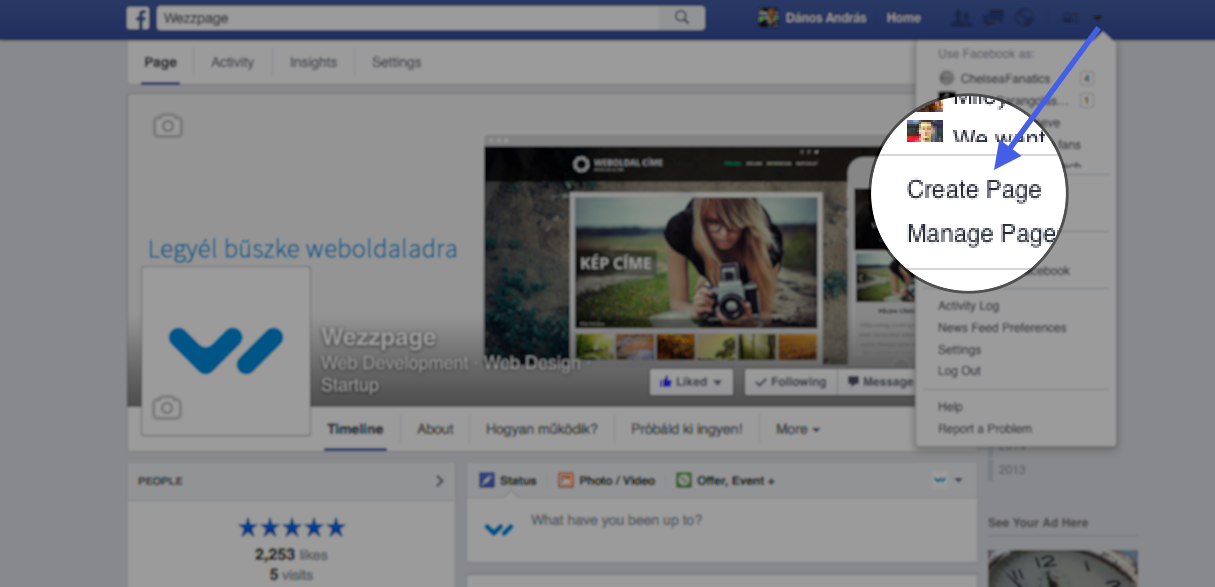Expand the People section chevron
Viewport: 1215px width, 587px height.
pyautogui.click(x=439, y=481)
